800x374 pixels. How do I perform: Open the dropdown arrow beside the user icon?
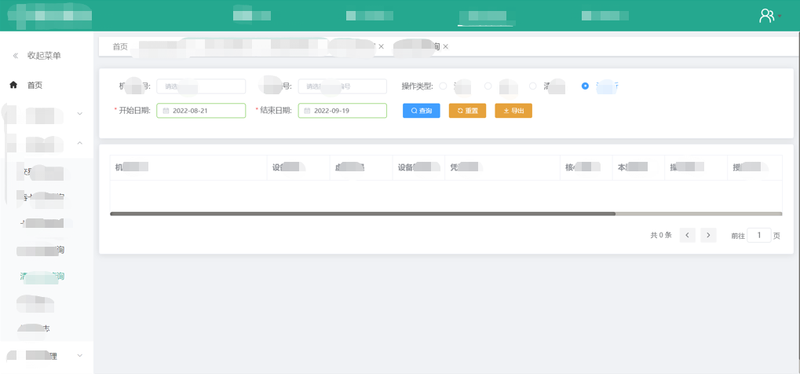[780, 16]
